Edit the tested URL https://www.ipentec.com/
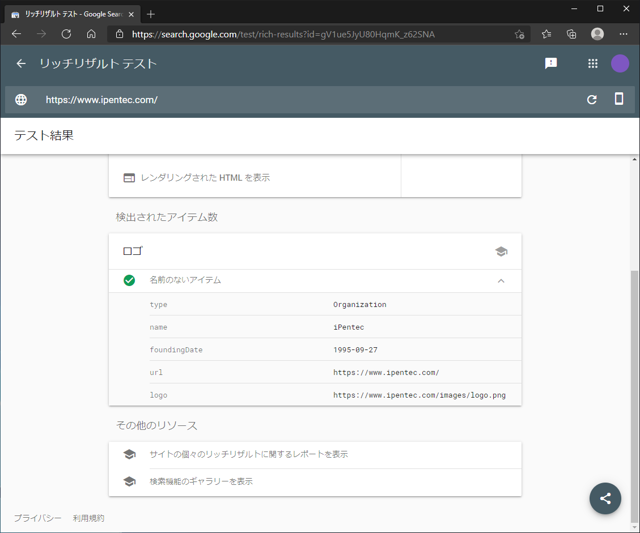Screen dimensions: 640x533 pyautogui.click(x=102, y=100)
